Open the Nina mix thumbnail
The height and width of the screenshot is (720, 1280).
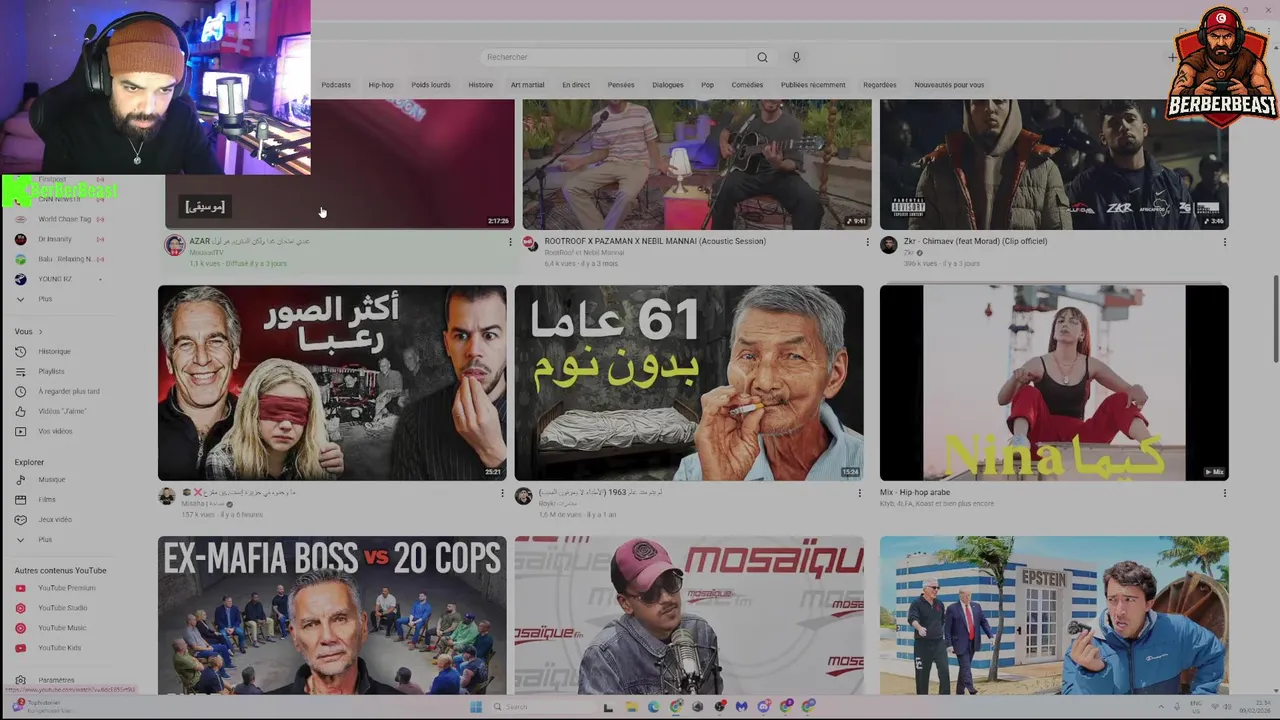[x=1054, y=383]
